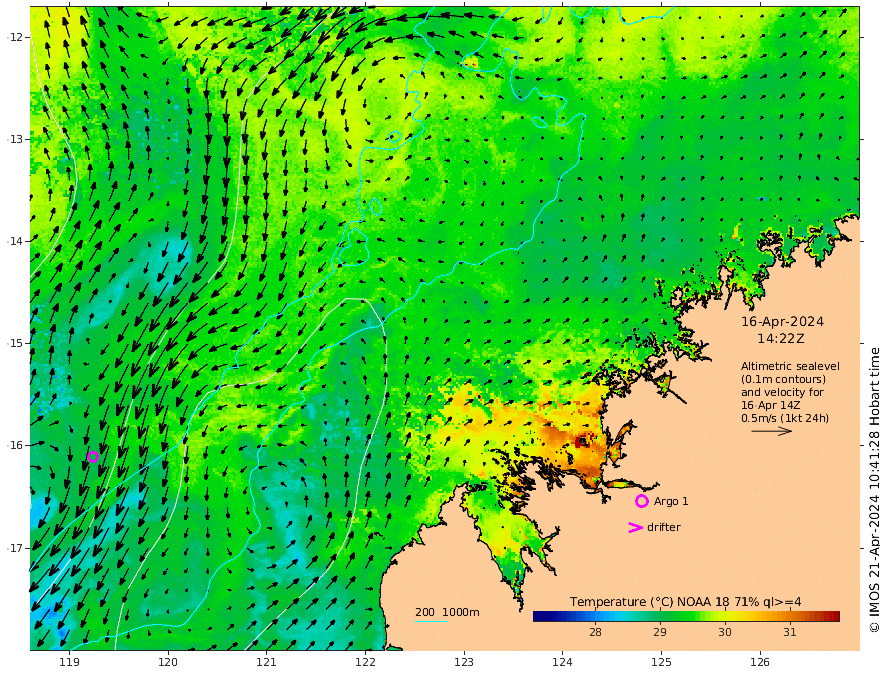Viewport: 880px width, 680px height.
Task: Click the magenta drifter arrowhead symbol in legend
Action: tap(635, 527)
